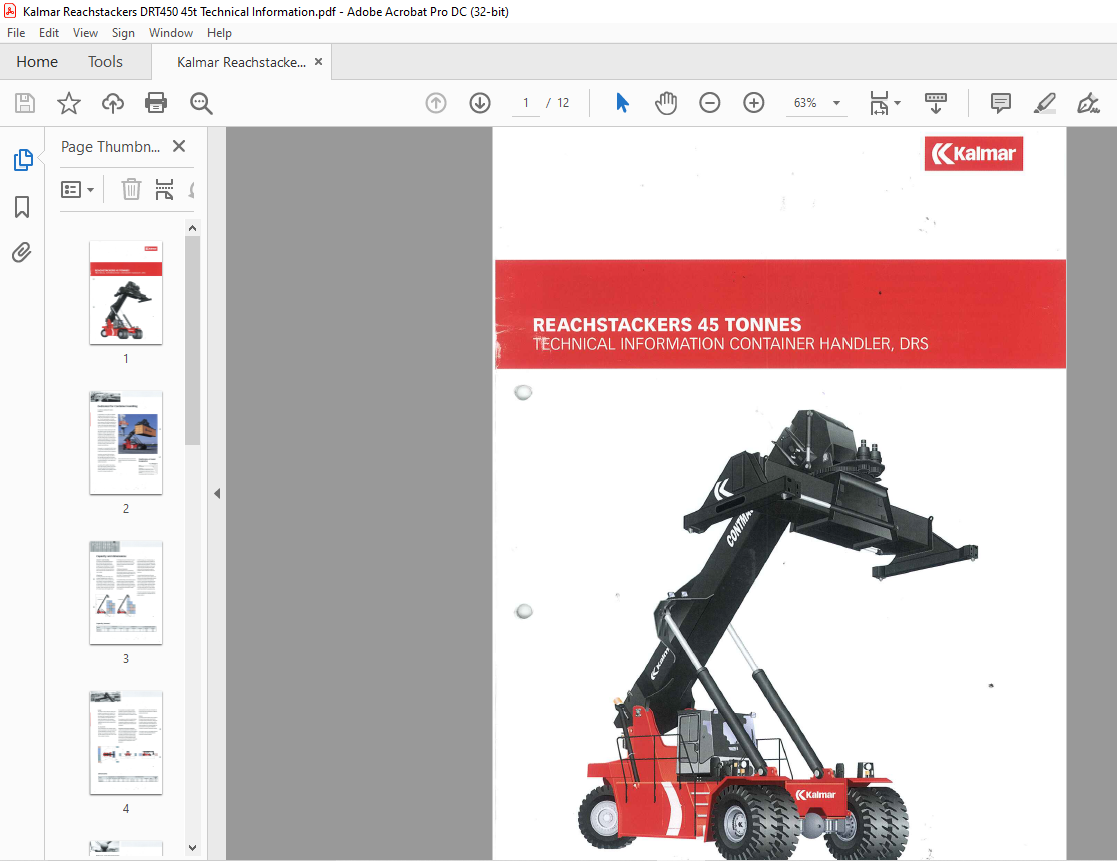Open the thumbnail options dropdown
Screen dimensions: 1117x861
[78, 189]
